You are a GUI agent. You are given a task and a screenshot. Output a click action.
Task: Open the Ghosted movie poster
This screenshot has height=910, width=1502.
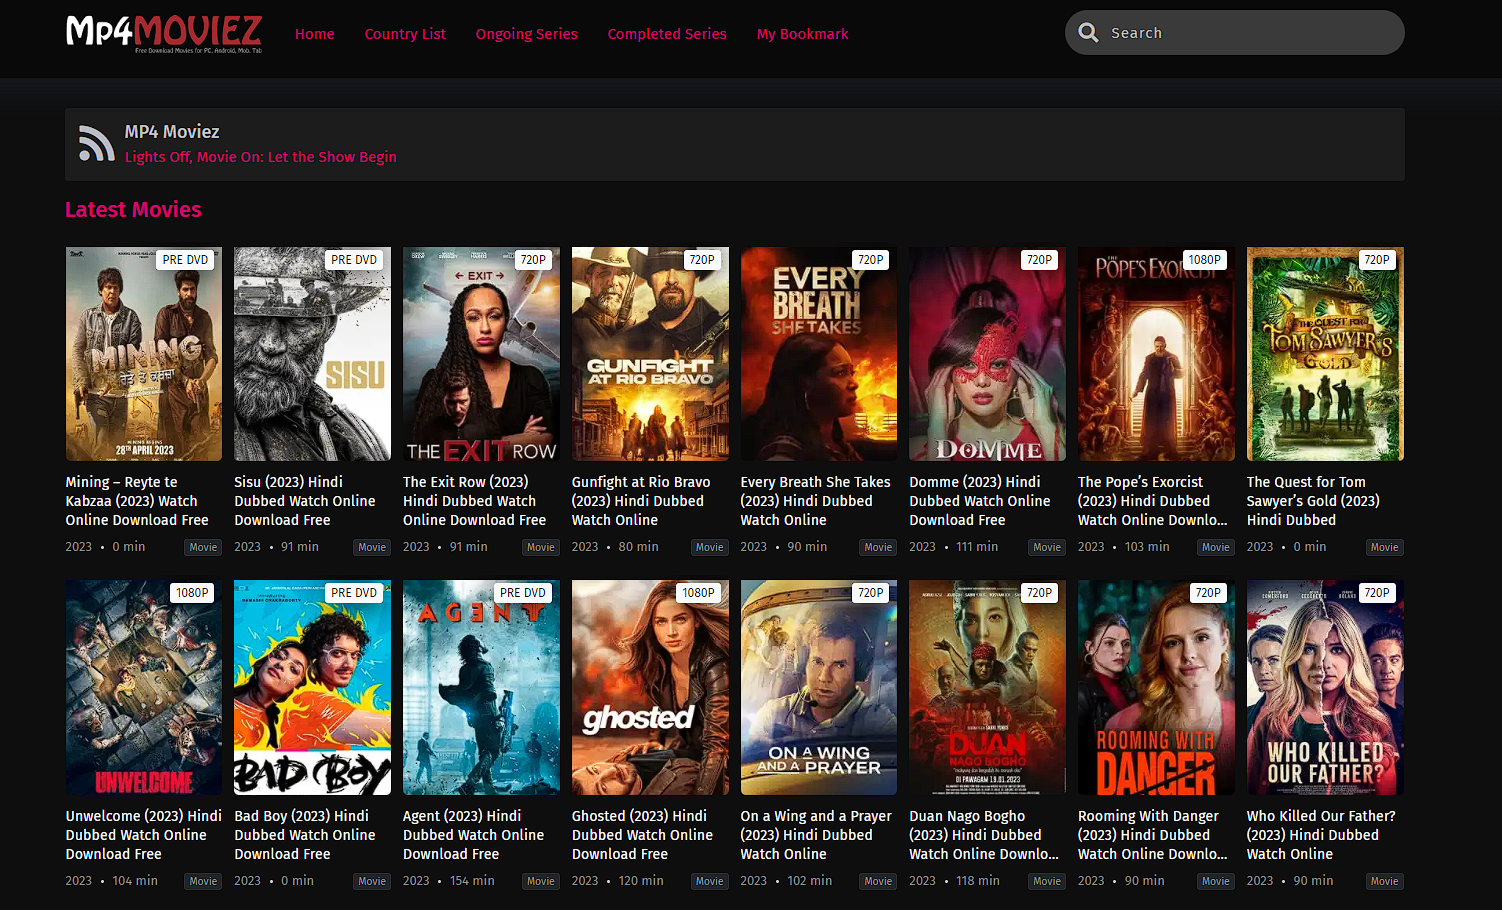click(650, 688)
